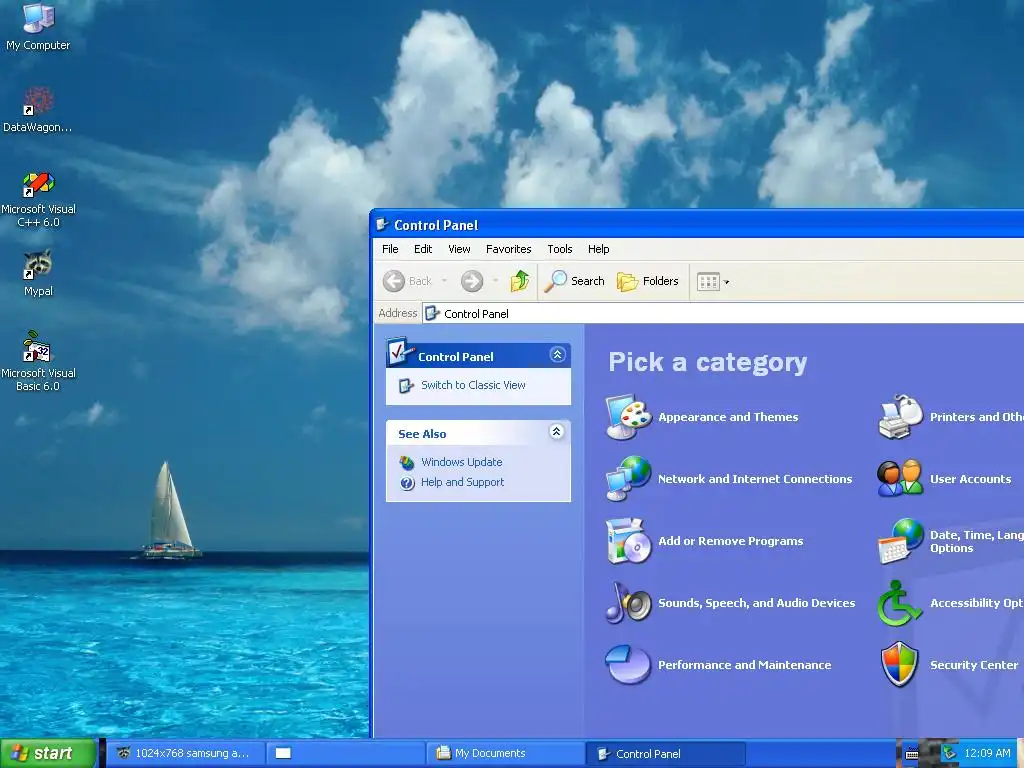Screen dimensions: 1024x768
Task: Click Network and Internet Connections icon
Action: click(x=628, y=479)
